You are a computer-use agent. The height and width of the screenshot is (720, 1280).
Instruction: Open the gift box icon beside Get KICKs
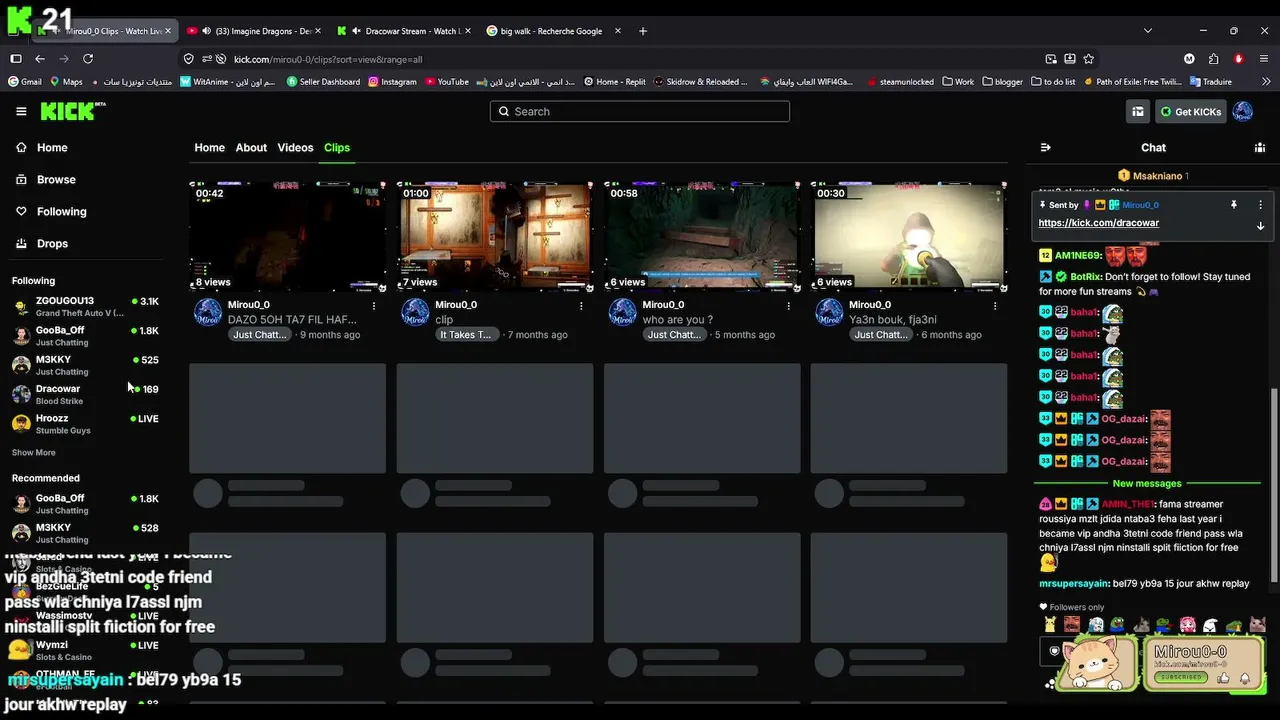coord(1137,112)
